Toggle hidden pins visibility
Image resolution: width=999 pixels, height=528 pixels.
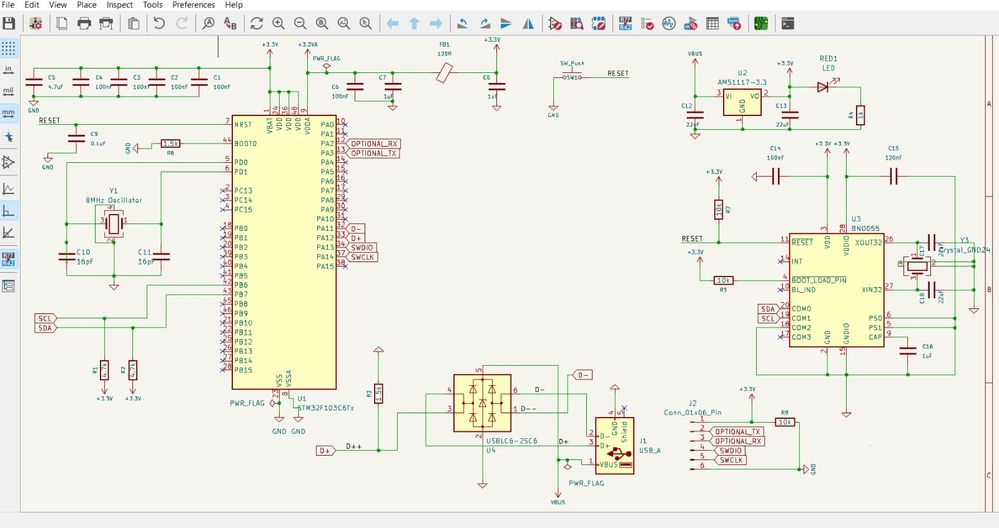(9, 161)
